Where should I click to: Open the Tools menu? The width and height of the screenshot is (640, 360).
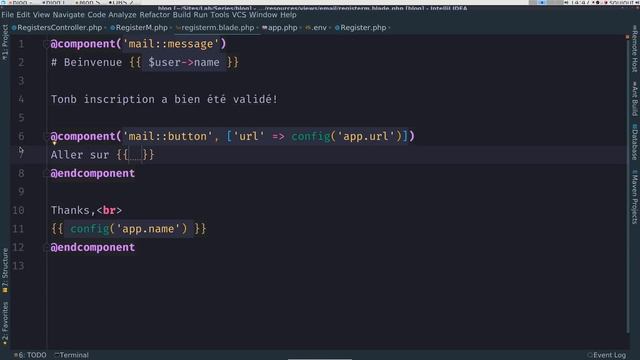click(220, 15)
